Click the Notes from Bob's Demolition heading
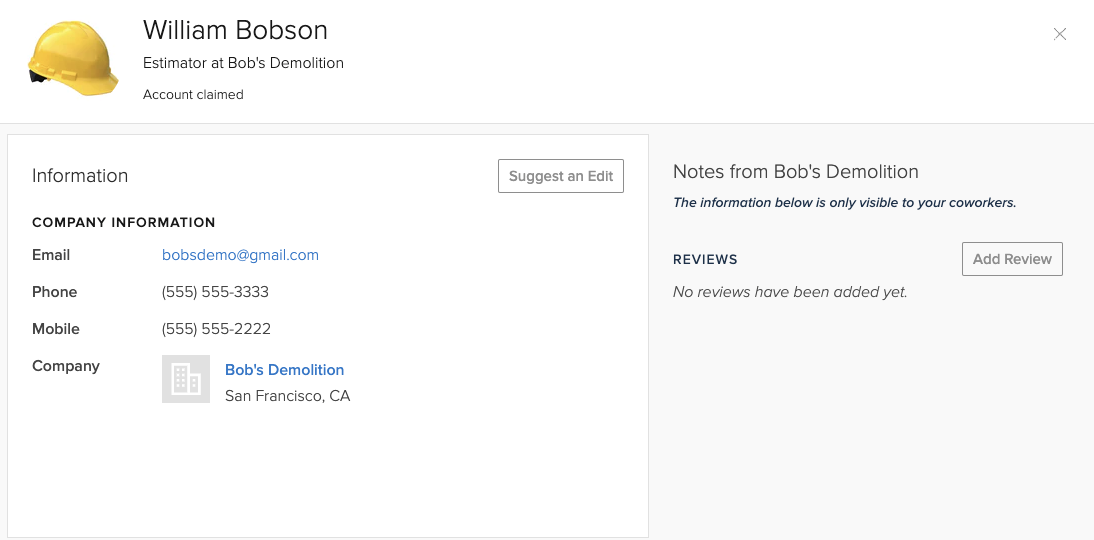This screenshot has width=1094, height=540. tap(795, 172)
